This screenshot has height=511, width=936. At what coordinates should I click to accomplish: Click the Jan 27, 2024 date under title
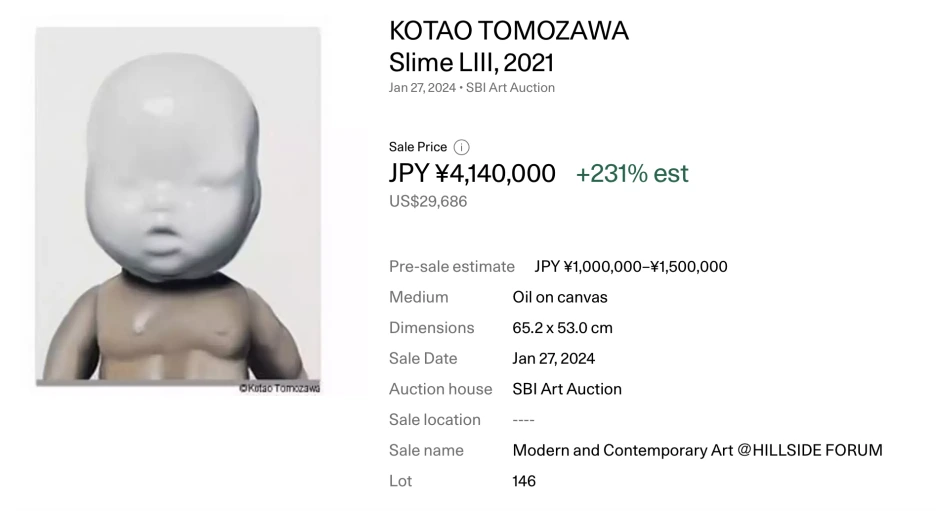423,88
